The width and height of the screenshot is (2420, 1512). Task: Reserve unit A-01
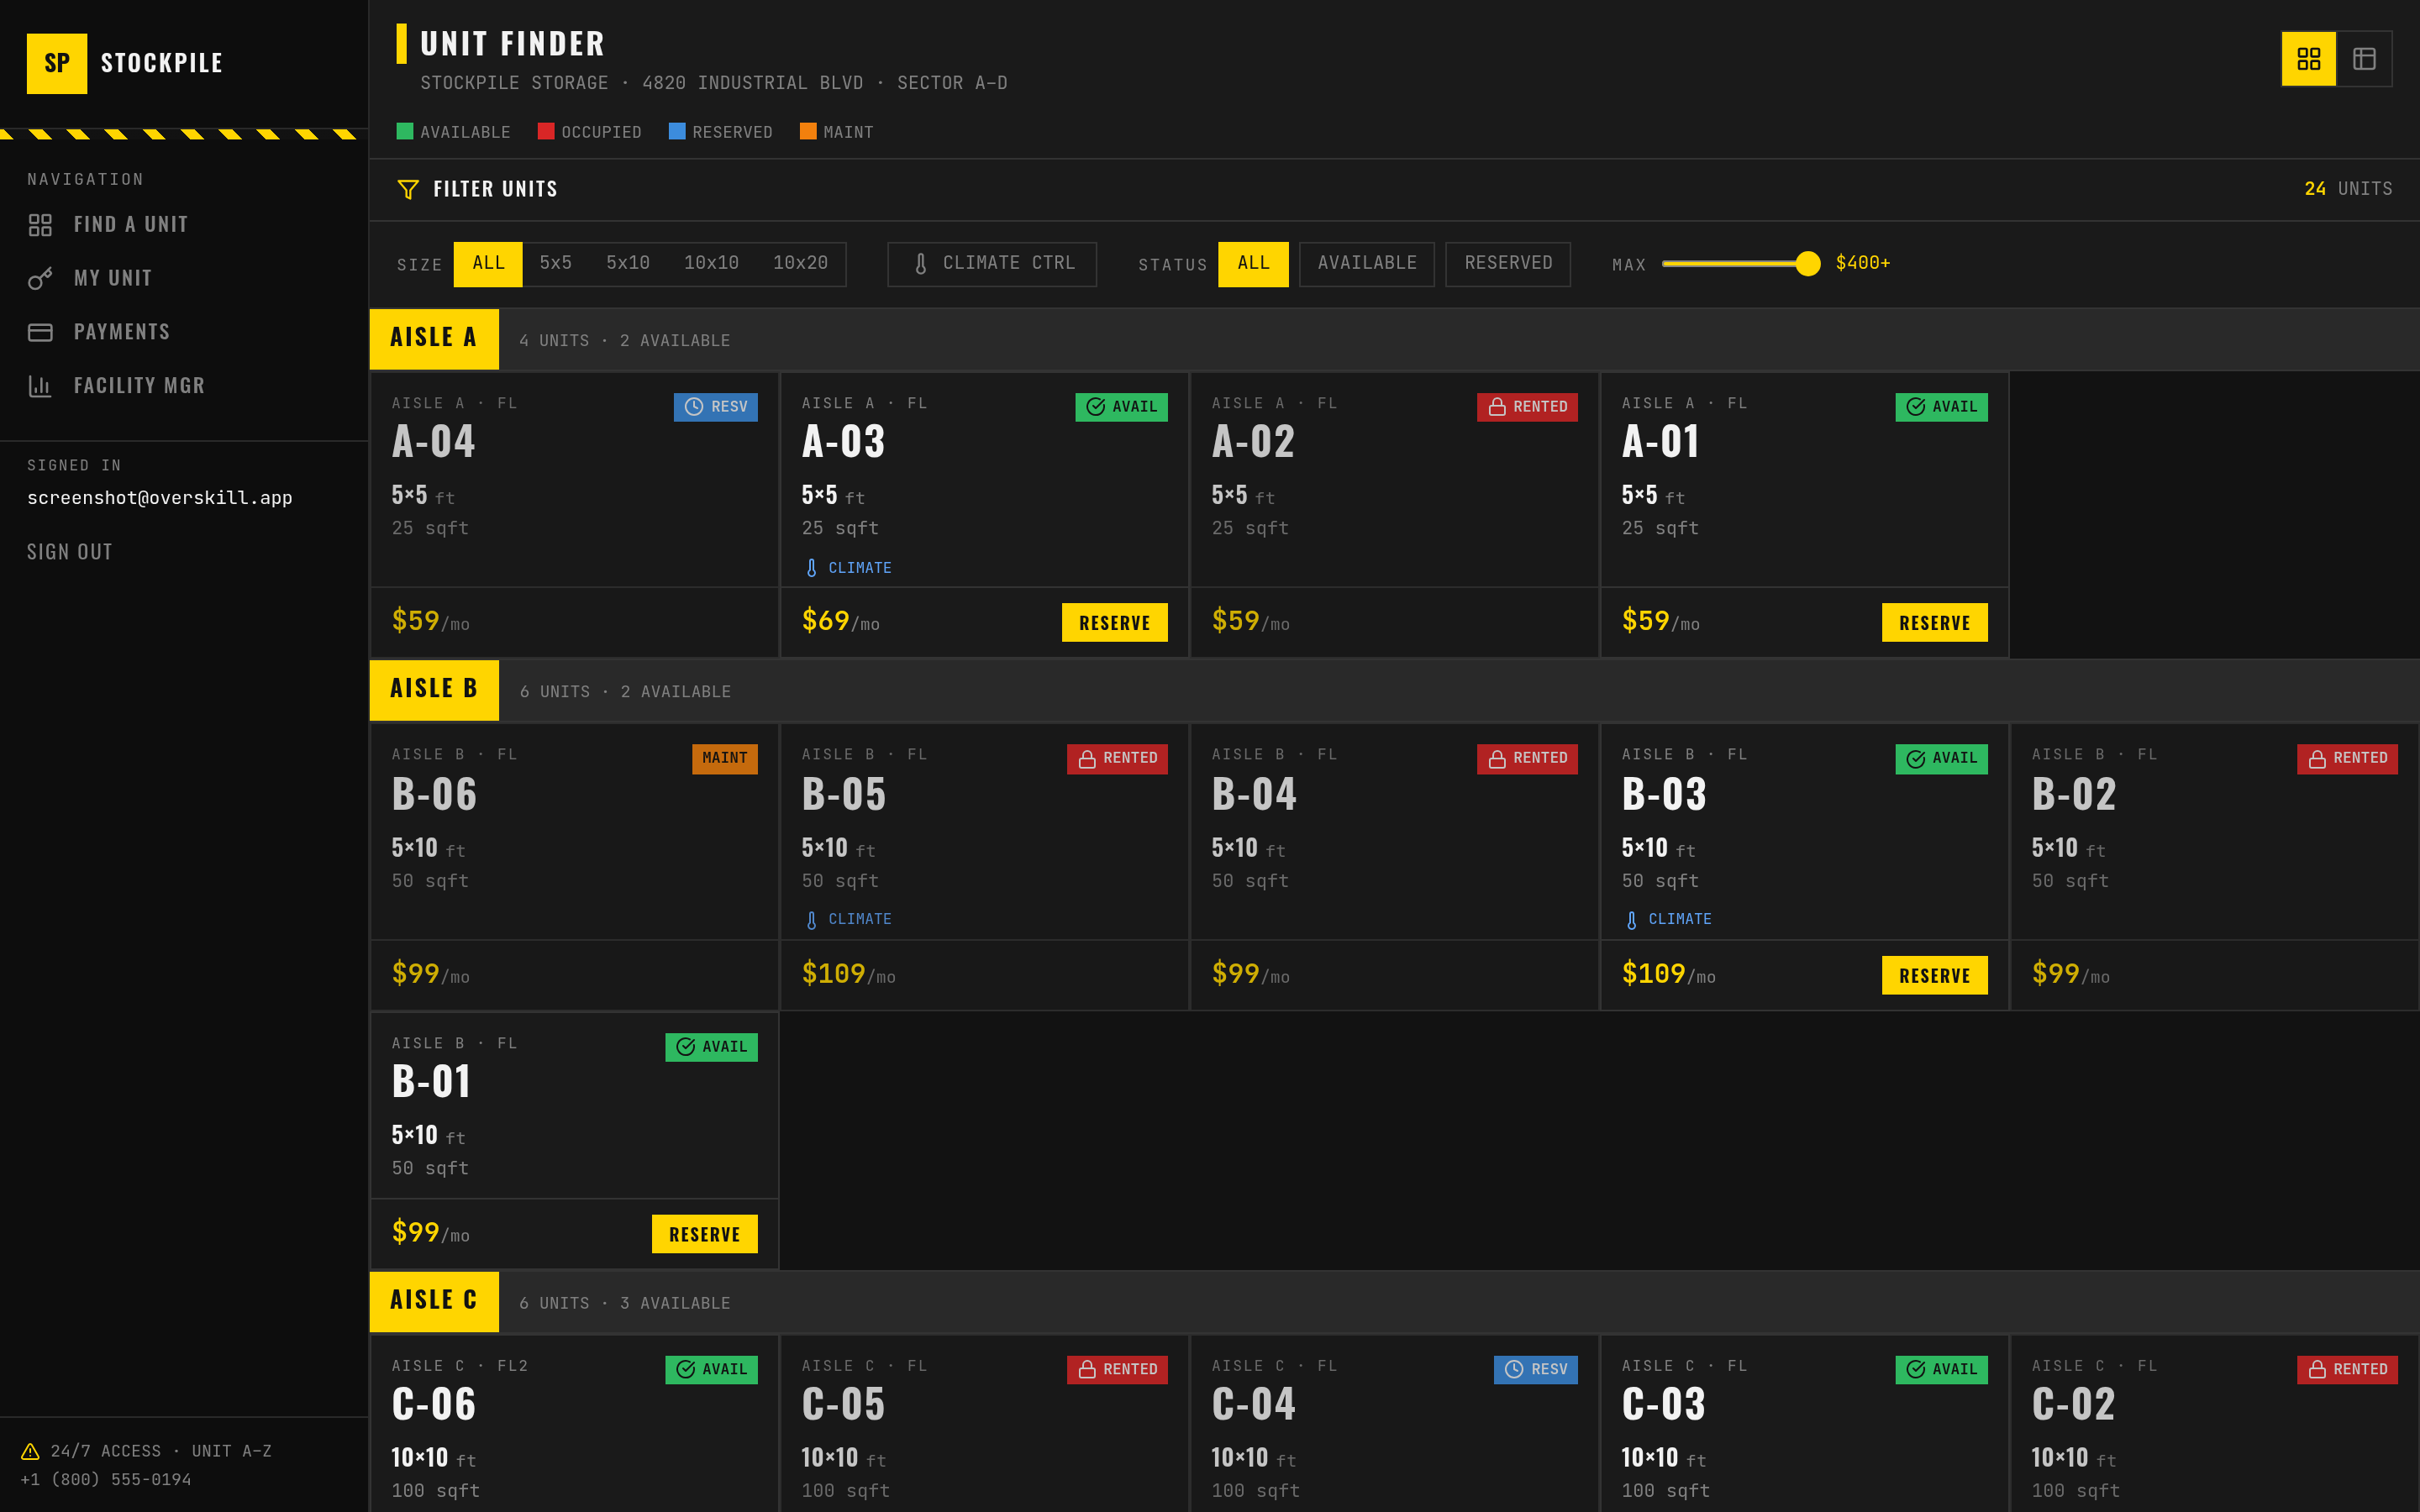coord(1934,623)
